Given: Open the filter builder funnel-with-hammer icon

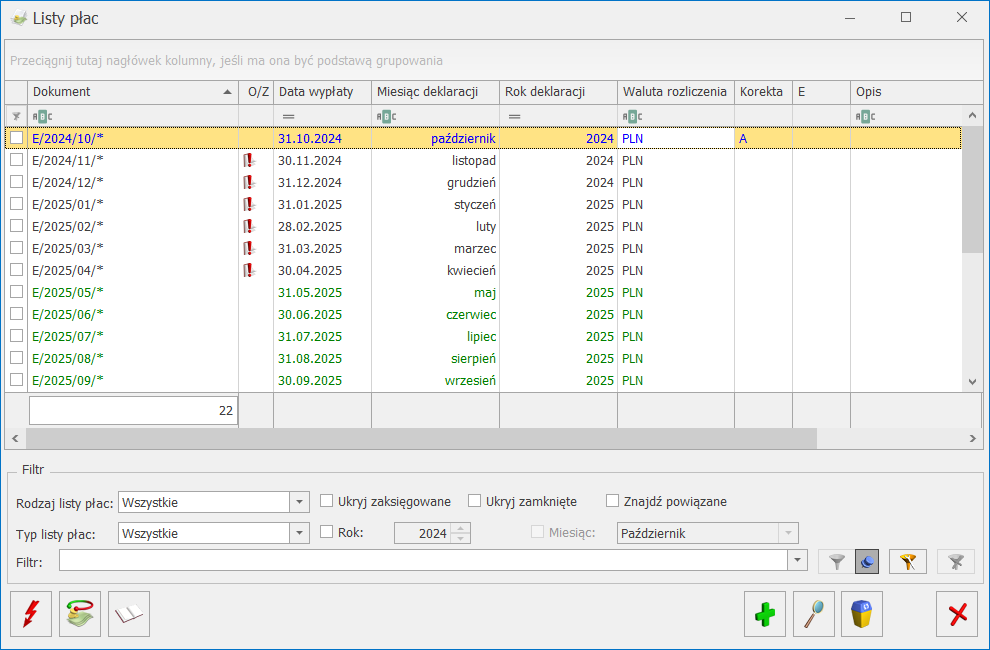Looking at the screenshot, I should tap(908, 562).
